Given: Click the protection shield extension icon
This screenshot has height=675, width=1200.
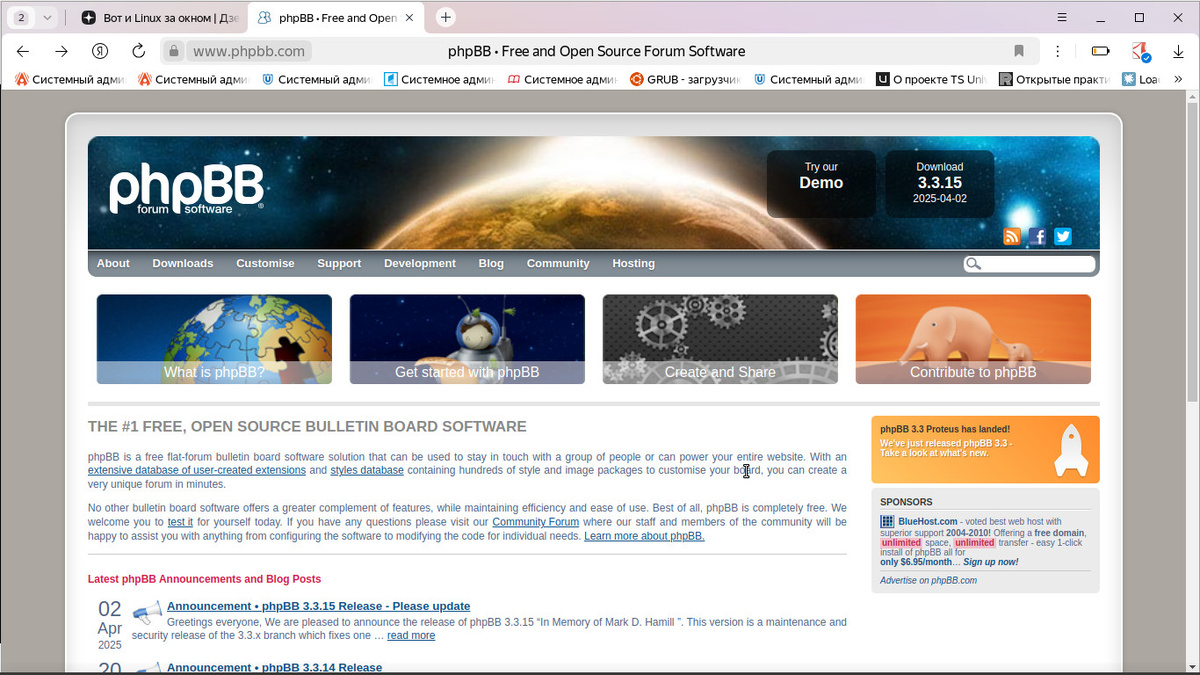Looking at the screenshot, I should [1140, 51].
